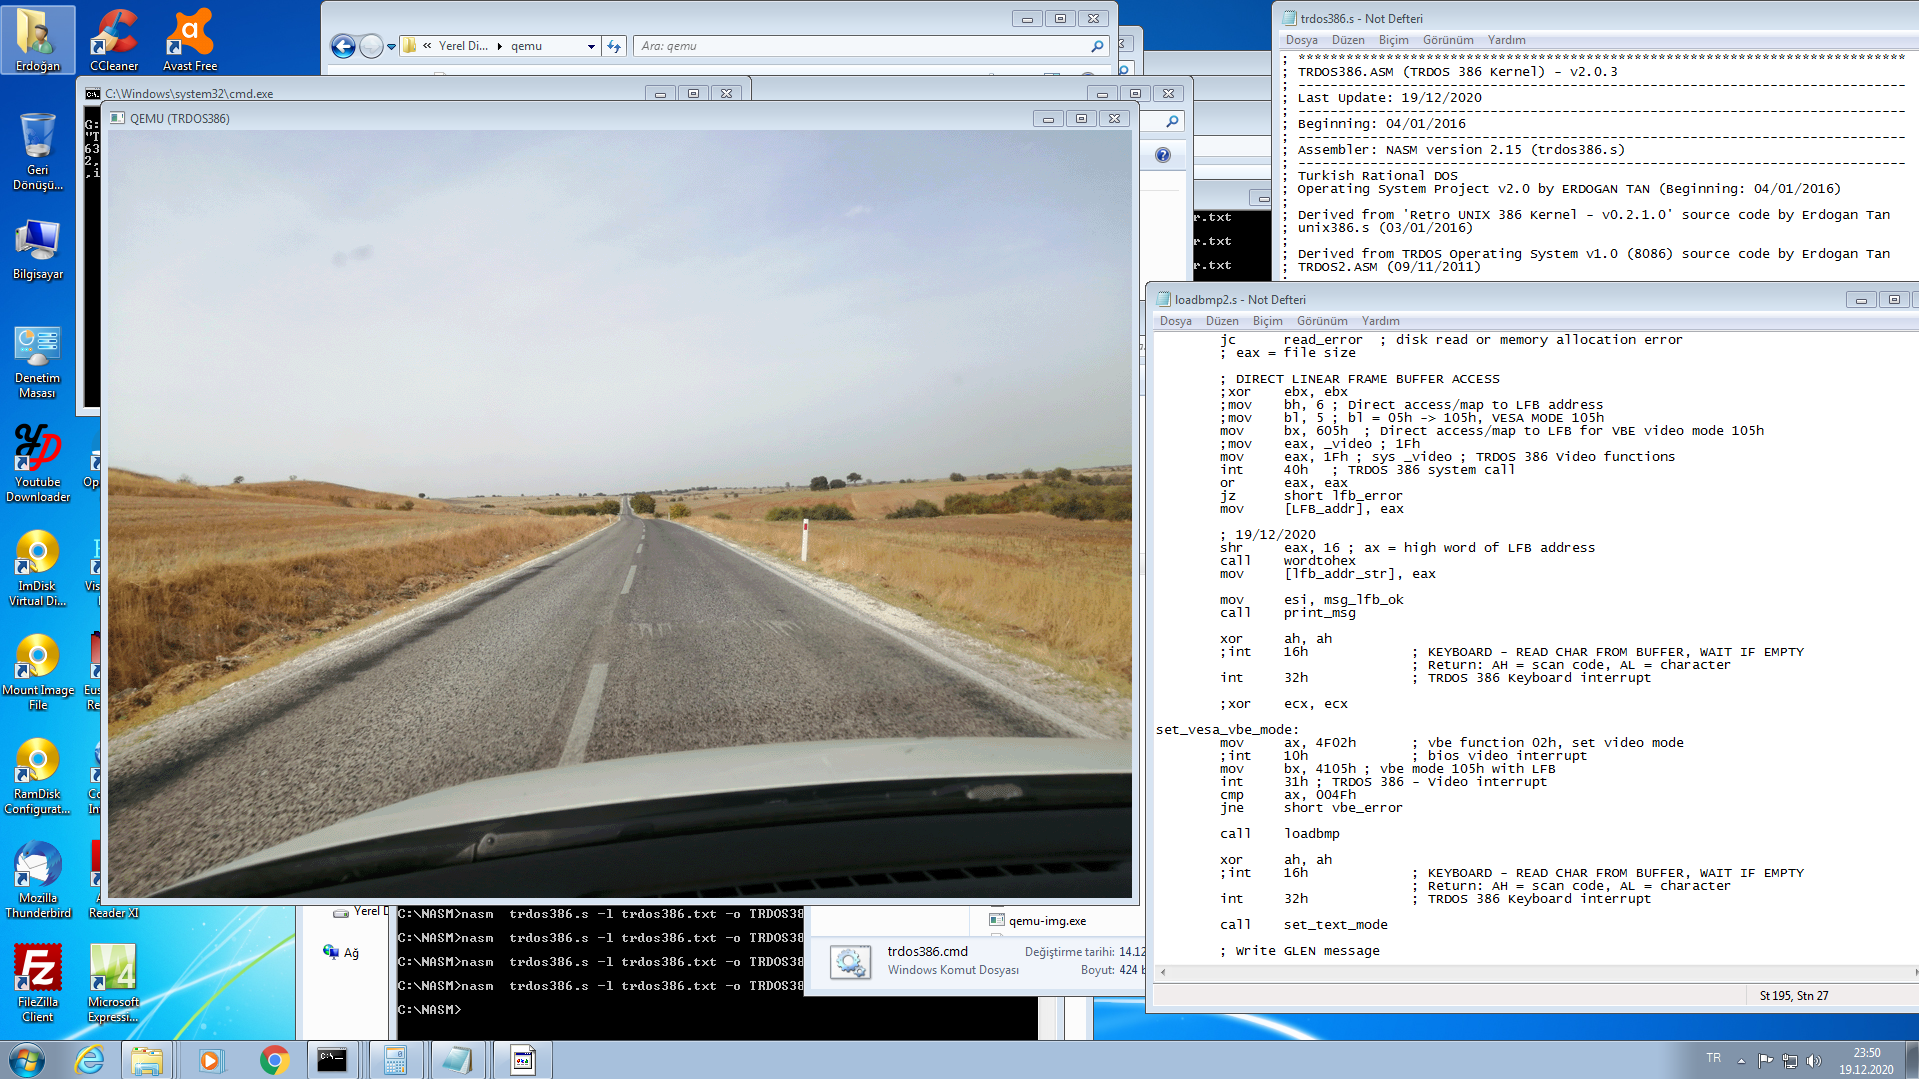This screenshot has height=1079, width=1919.
Task: Open Mozilla Thunderbird desktop icon
Action: pyautogui.click(x=37, y=878)
